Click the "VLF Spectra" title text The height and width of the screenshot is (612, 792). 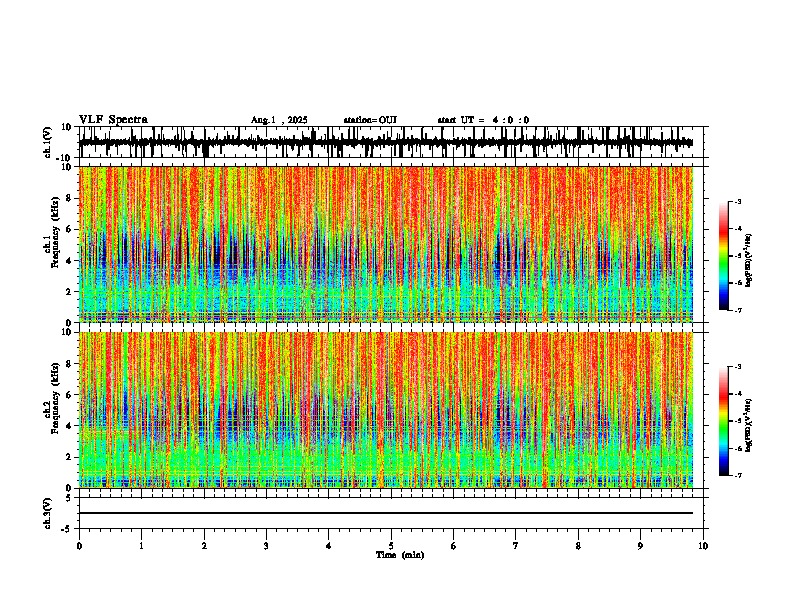tap(113, 120)
